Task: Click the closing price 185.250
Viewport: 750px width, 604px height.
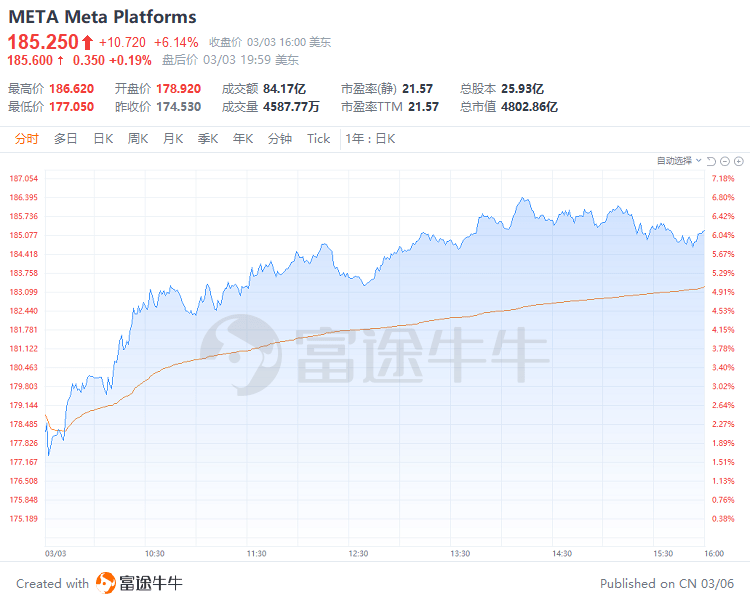Action: pyautogui.click(x=43, y=42)
